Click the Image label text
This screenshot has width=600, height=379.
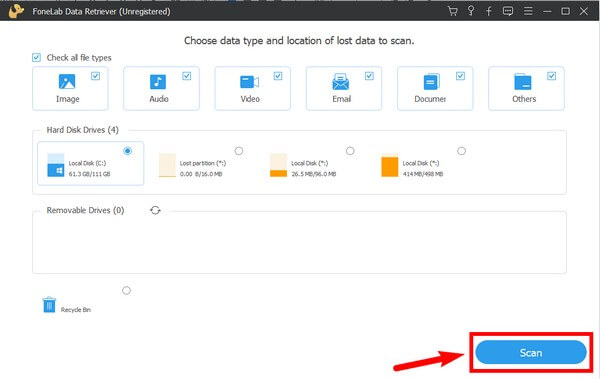tap(68, 99)
